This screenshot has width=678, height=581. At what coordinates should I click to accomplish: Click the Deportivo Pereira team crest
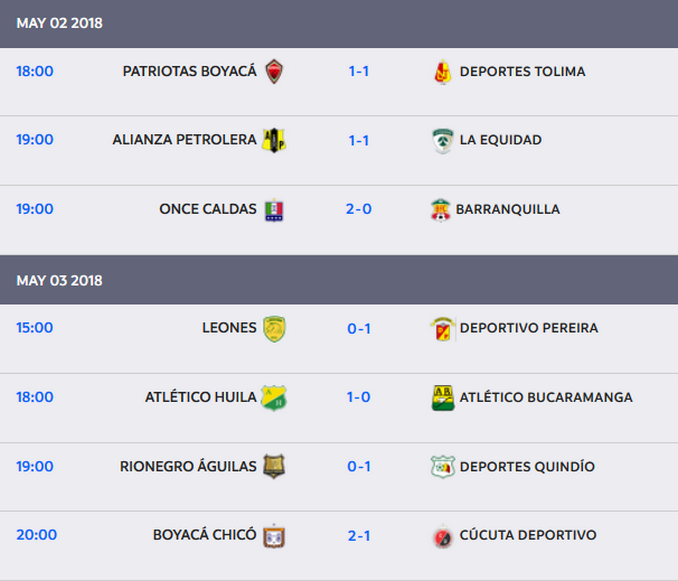tap(443, 328)
